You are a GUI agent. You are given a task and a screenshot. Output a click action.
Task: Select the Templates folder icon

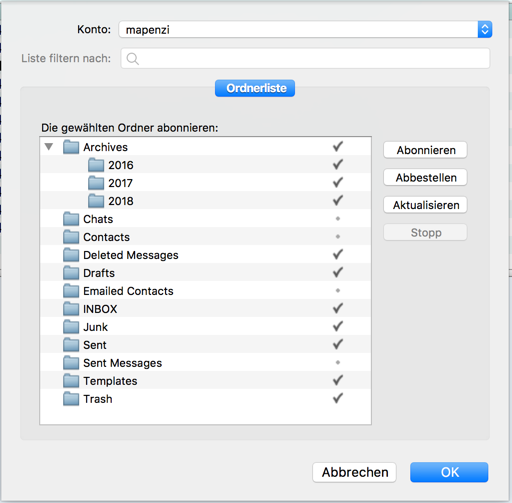(71, 381)
